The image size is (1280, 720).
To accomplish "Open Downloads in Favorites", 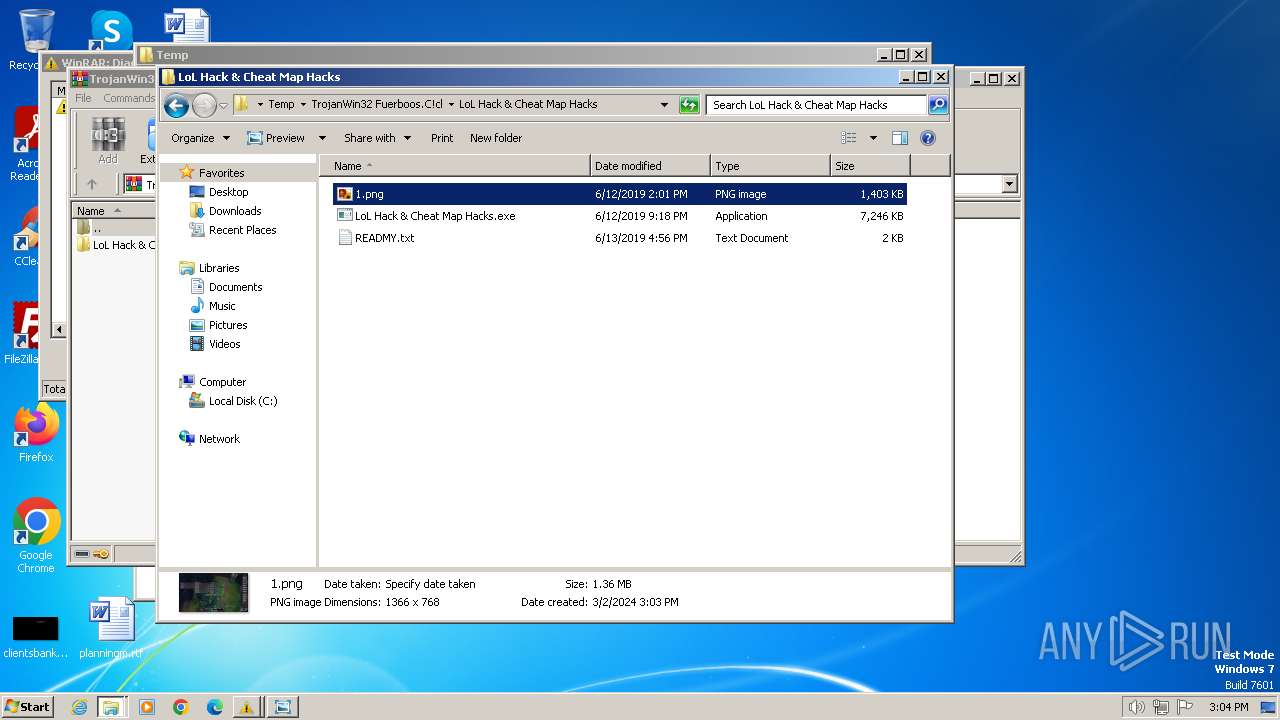I will tap(235, 211).
